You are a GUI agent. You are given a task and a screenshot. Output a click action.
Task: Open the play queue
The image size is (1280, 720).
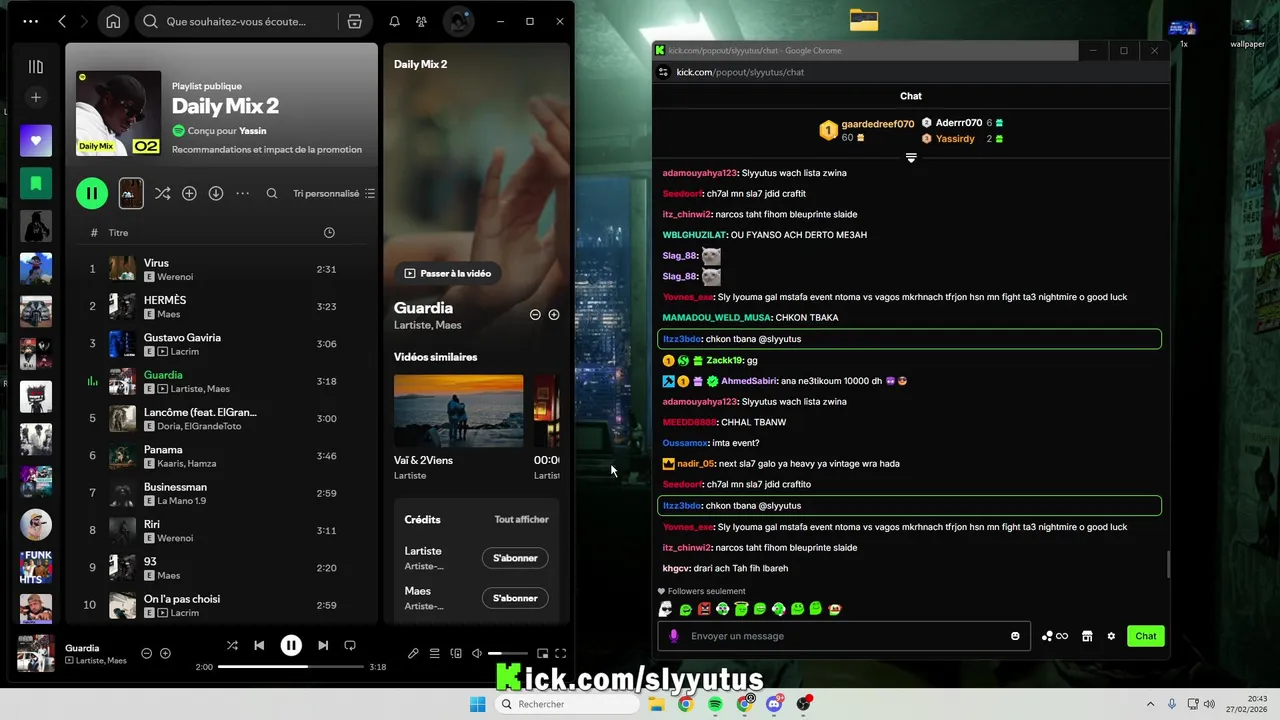coord(434,653)
